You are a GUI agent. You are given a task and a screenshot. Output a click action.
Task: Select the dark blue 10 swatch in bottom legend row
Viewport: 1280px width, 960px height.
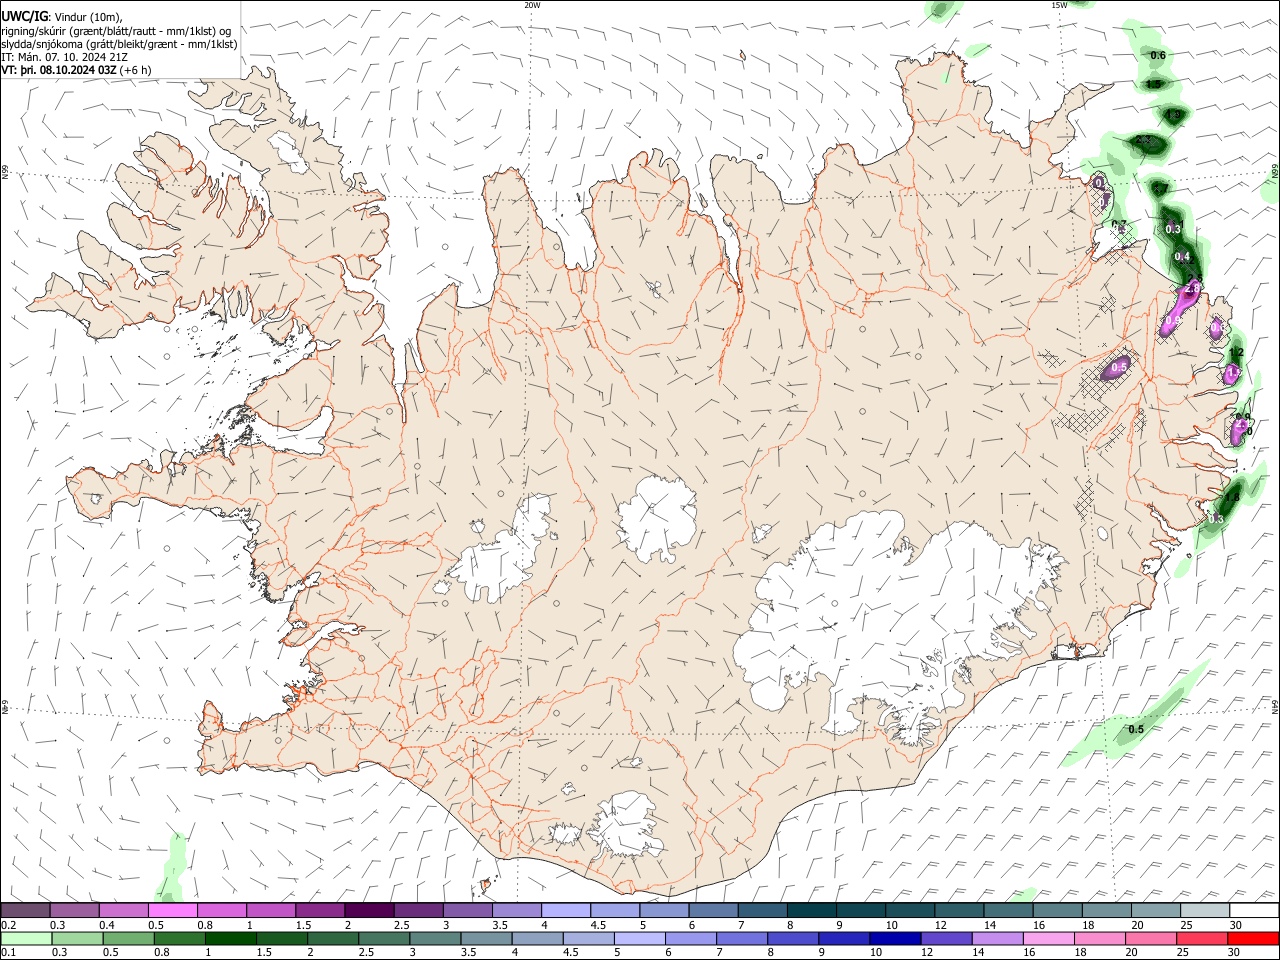tap(894, 939)
